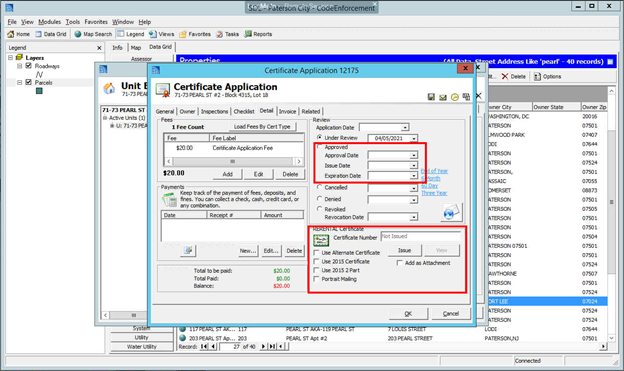Click the yellow clock icon in Certificate Application
The width and height of the screenshot is (624, 371).
(454, 97)
